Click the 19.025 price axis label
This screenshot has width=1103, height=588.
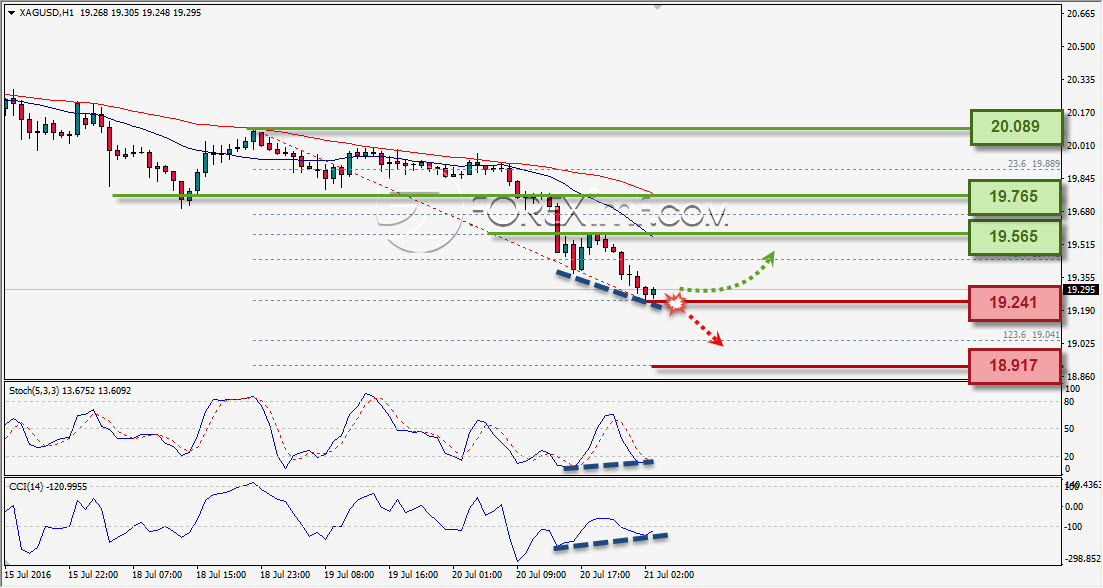click(x=1080, y=343)
